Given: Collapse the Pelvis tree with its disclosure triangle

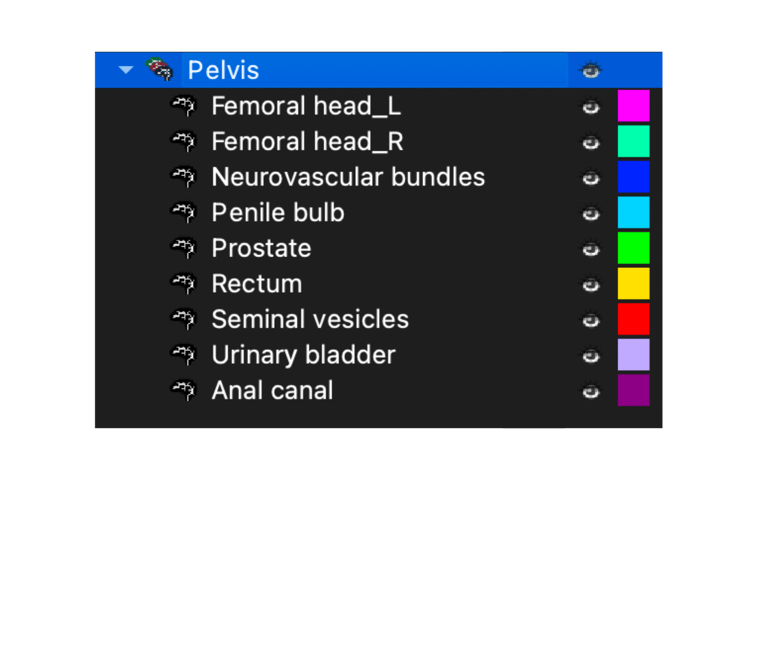Looking at the screenshot, I should click(x=125, y=70).
